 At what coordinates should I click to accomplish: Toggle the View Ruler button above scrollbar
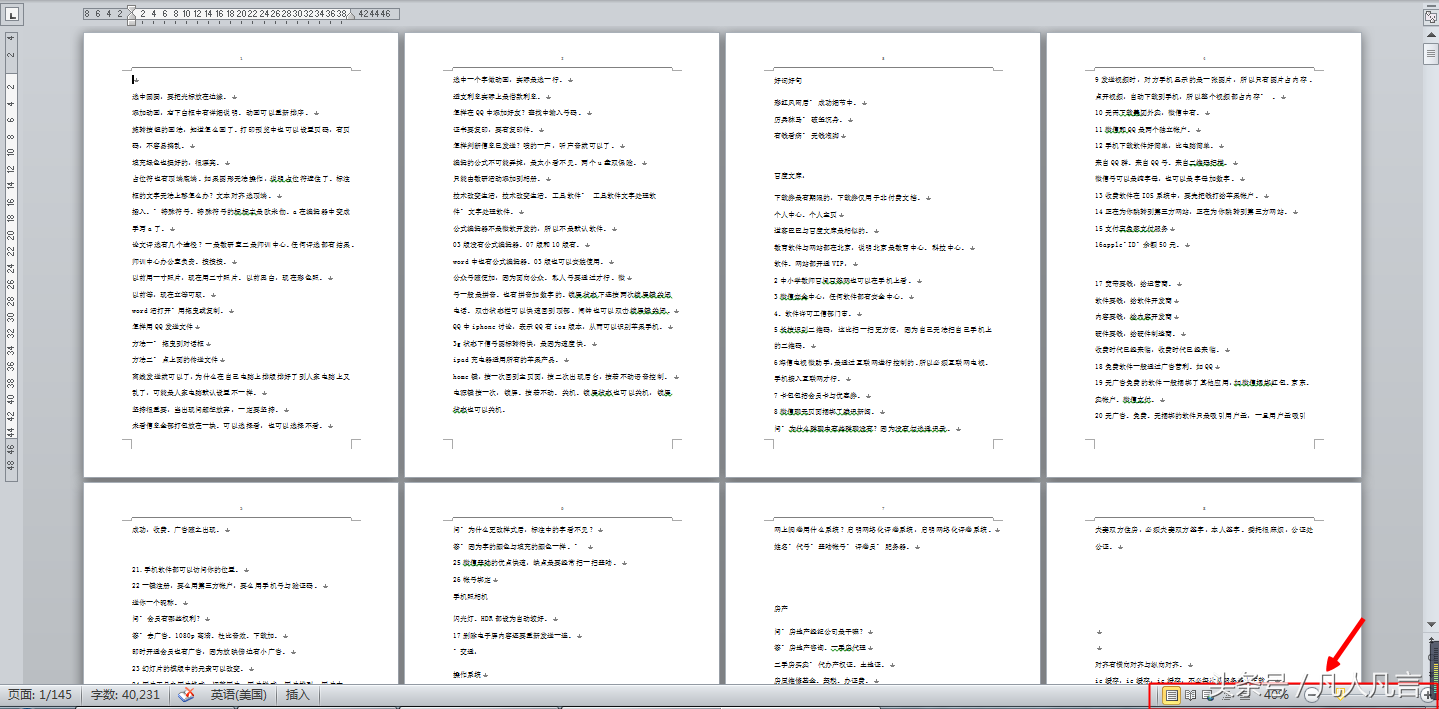pyautogui.click(x=1430, y=15)
